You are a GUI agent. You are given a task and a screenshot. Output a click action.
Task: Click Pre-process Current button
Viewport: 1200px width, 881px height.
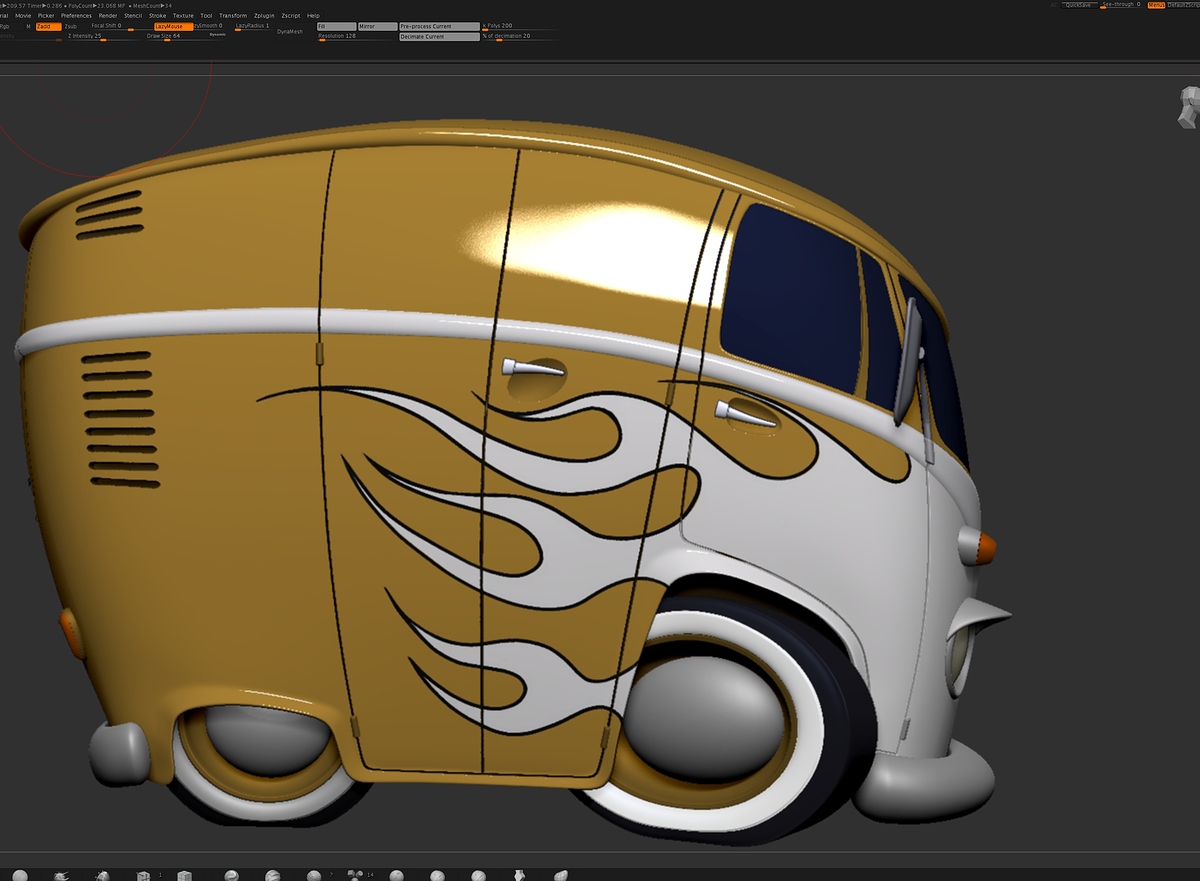tap(440, 26)
